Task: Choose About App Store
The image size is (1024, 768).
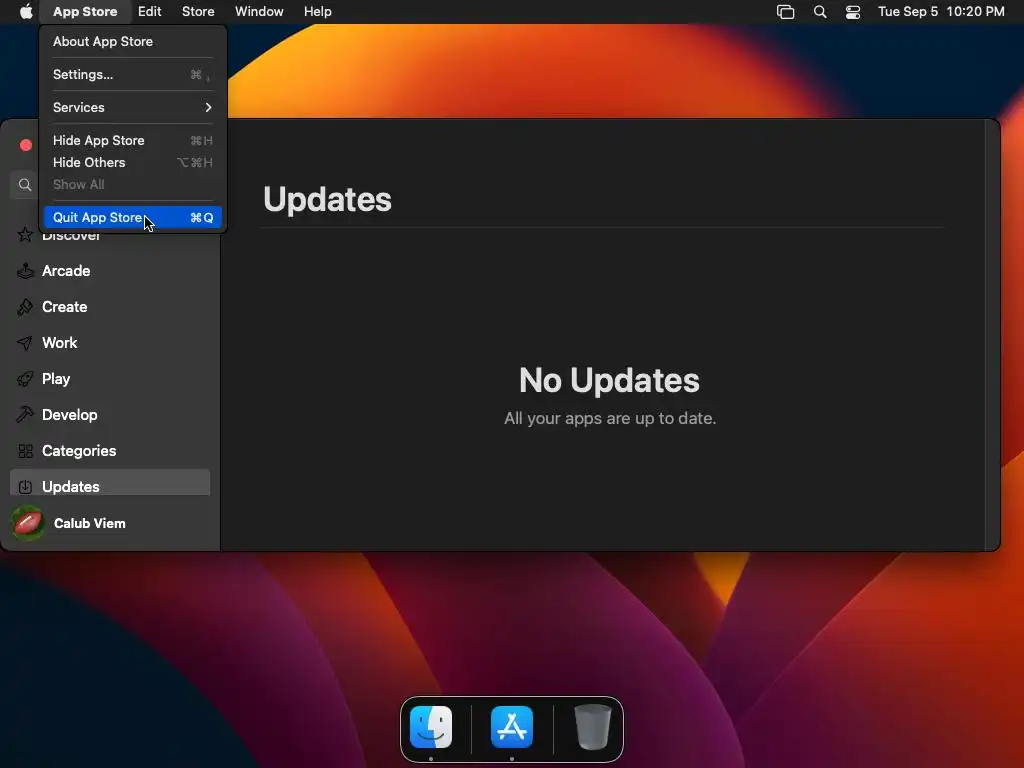Action: point(133,41)
